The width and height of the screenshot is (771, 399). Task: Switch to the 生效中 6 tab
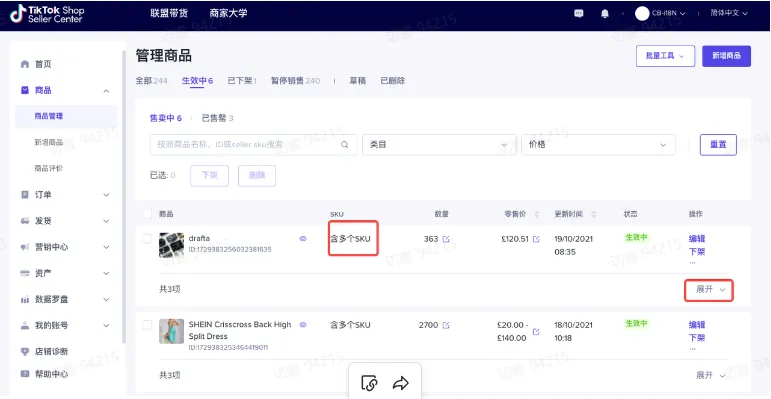pos(197,81)
